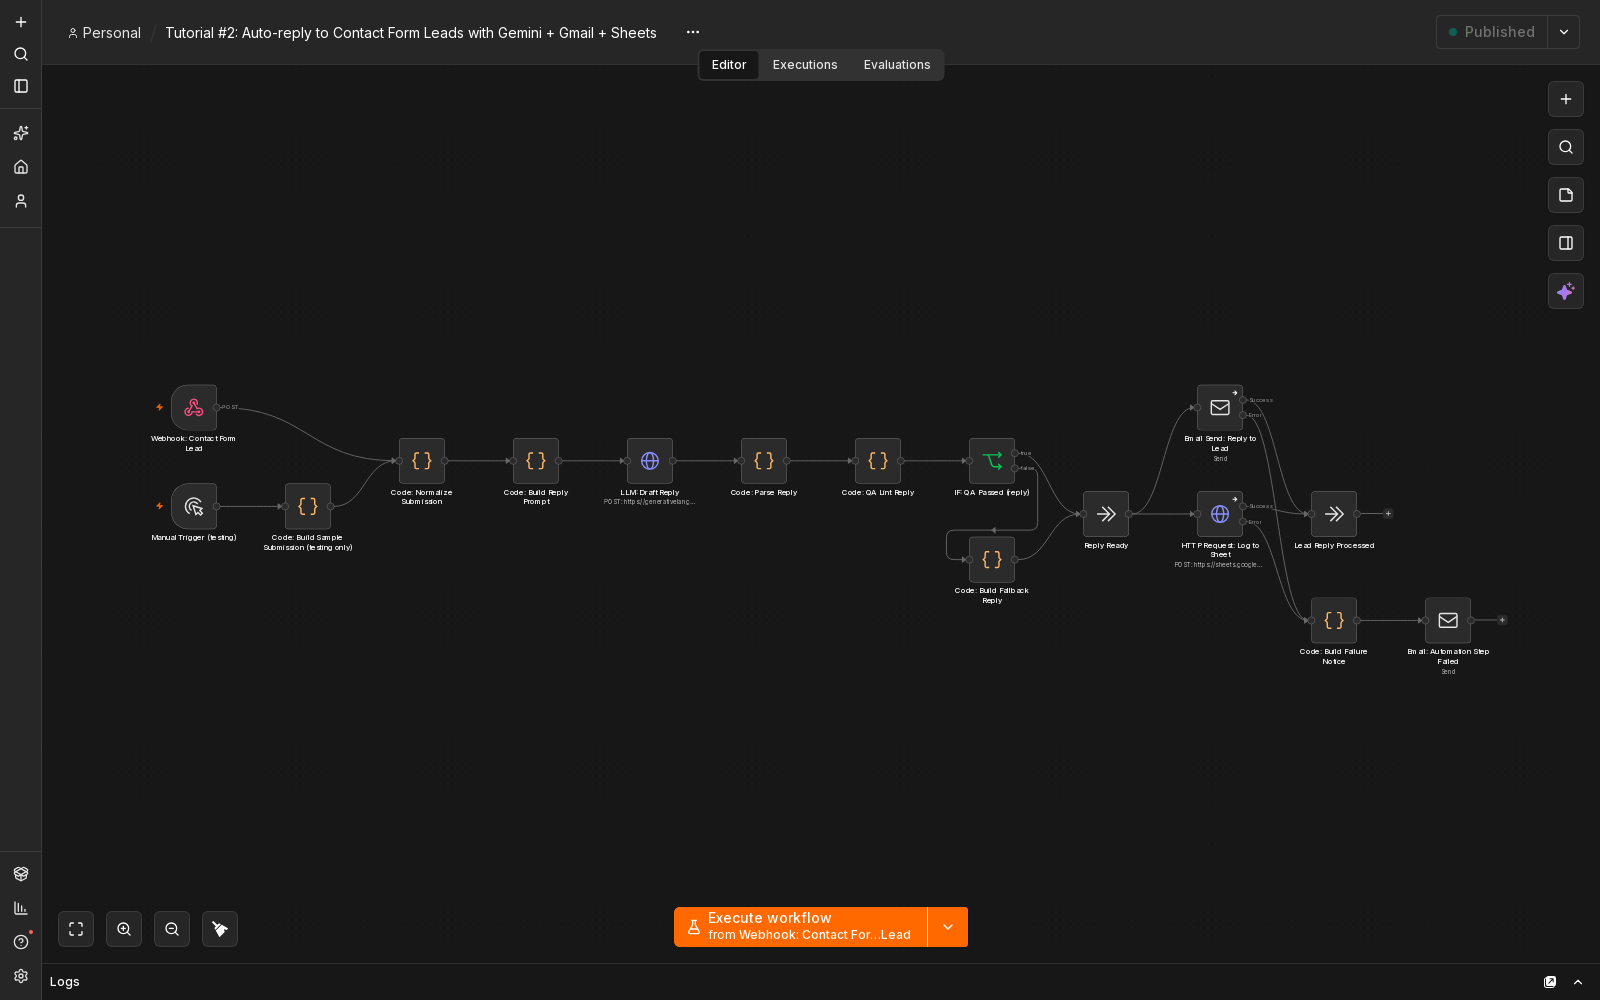
Task: Expand the Published dropdown arrow
Action: click(x=1564, y=32)
